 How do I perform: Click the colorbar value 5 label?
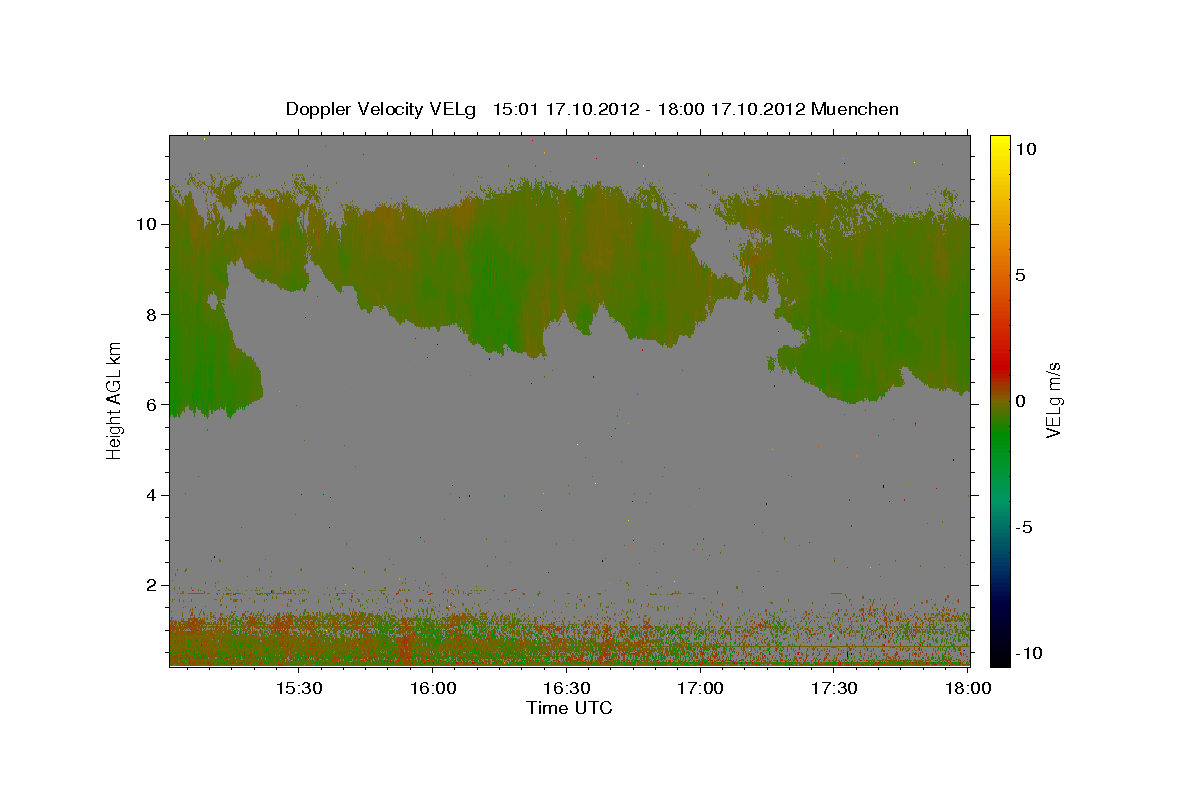1020,275
